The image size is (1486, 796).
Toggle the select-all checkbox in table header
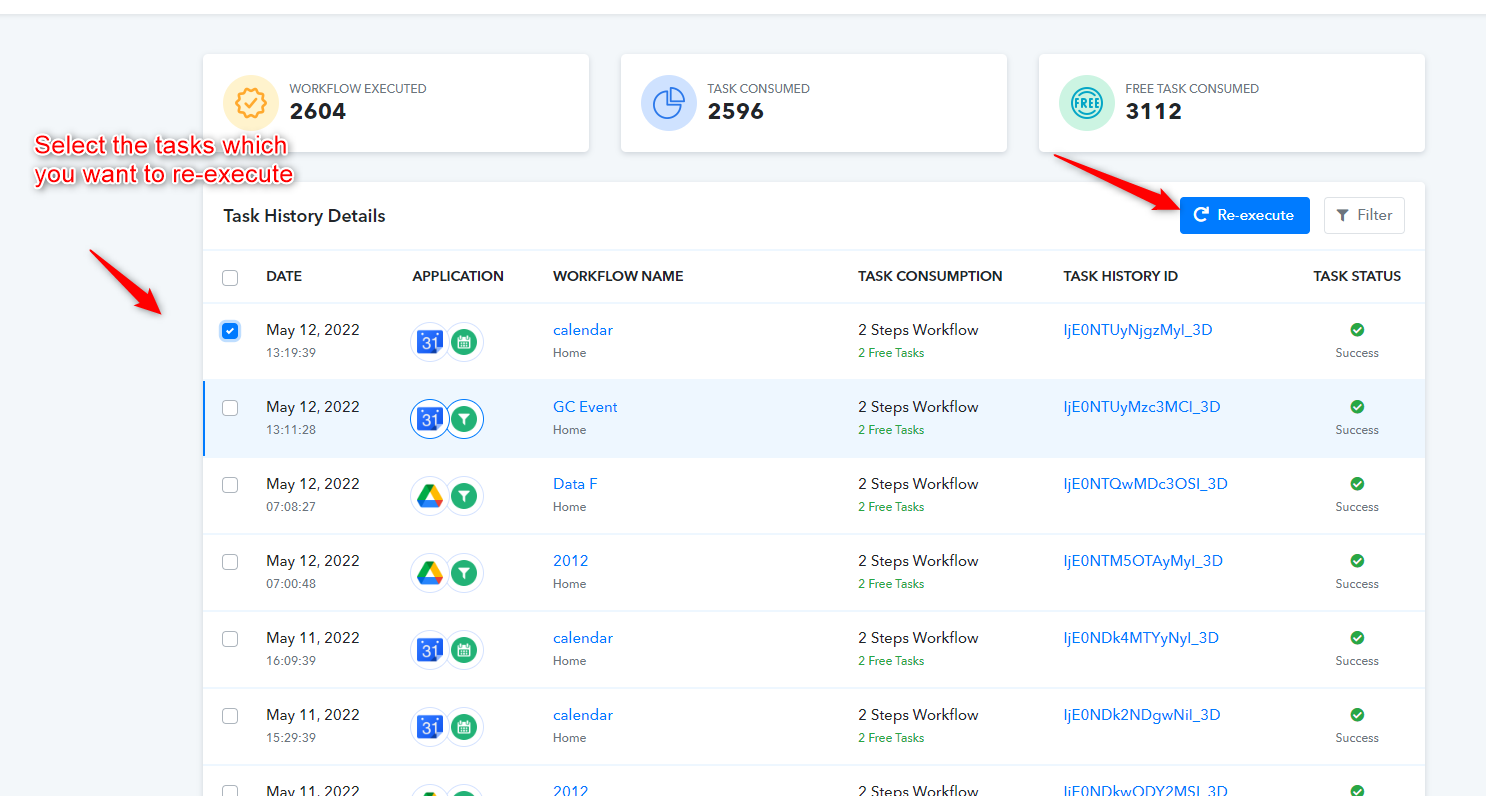pyautogui.click(x=230, y=278)
